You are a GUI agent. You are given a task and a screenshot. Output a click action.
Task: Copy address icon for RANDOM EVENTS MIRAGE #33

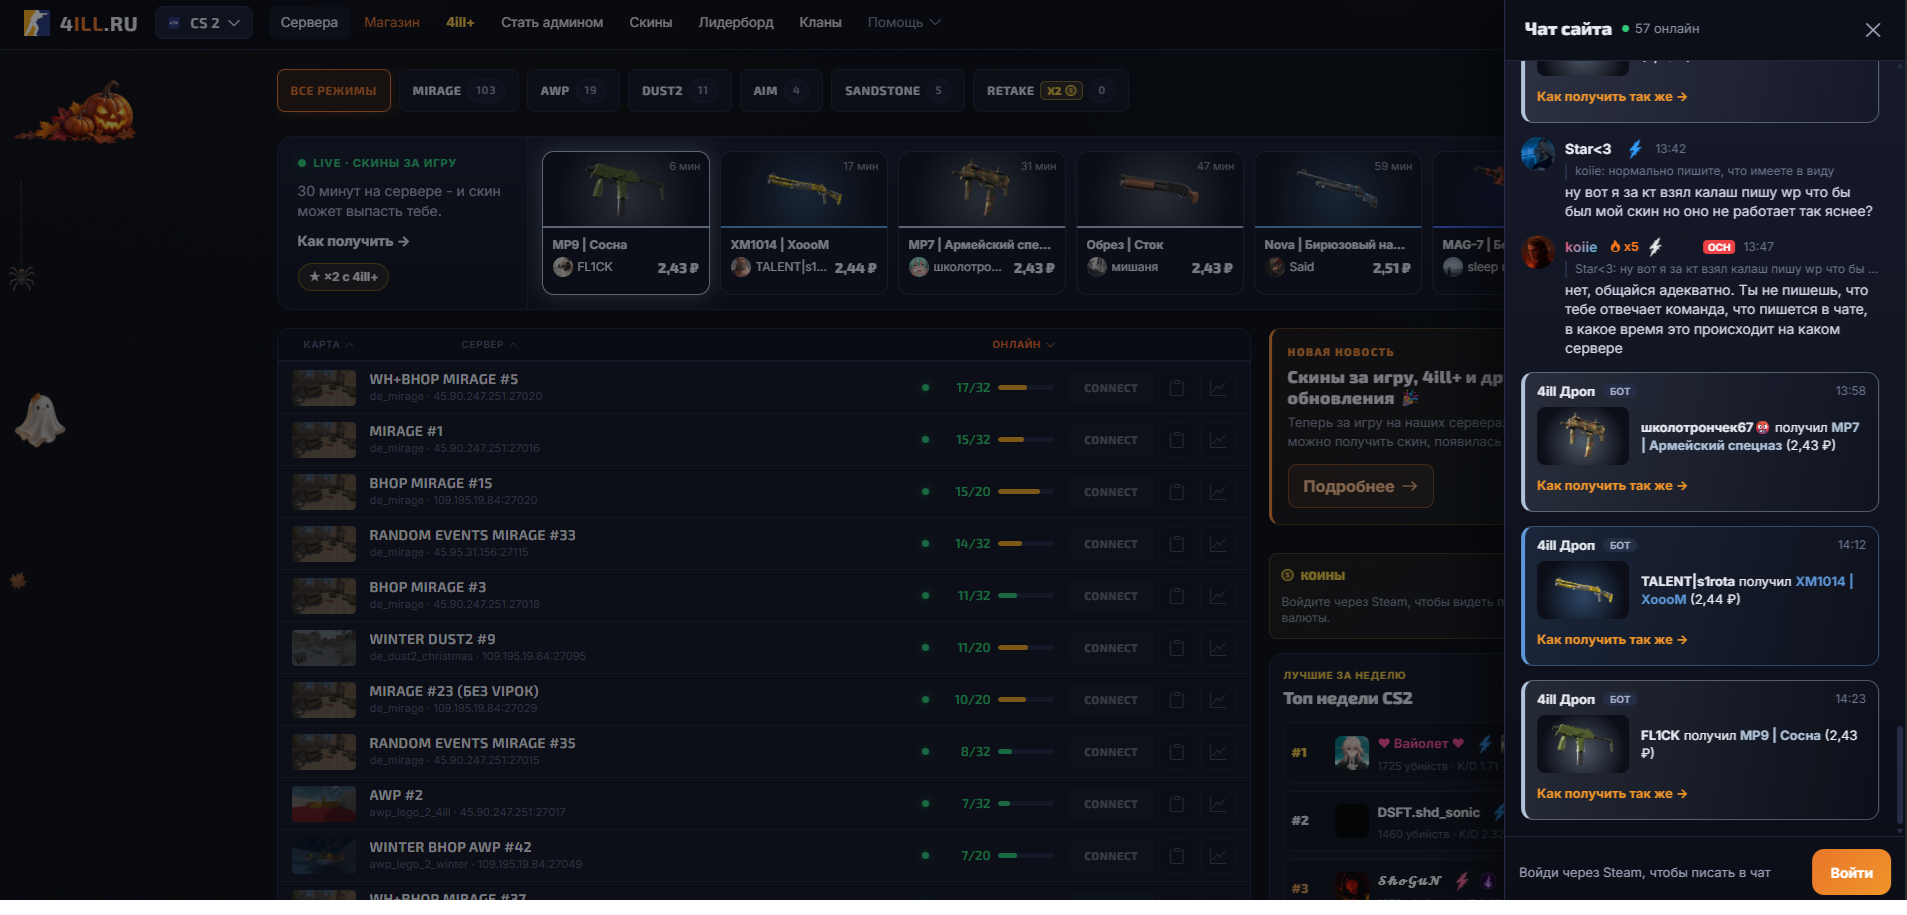pyautogui.click(x=1177, y=544)
